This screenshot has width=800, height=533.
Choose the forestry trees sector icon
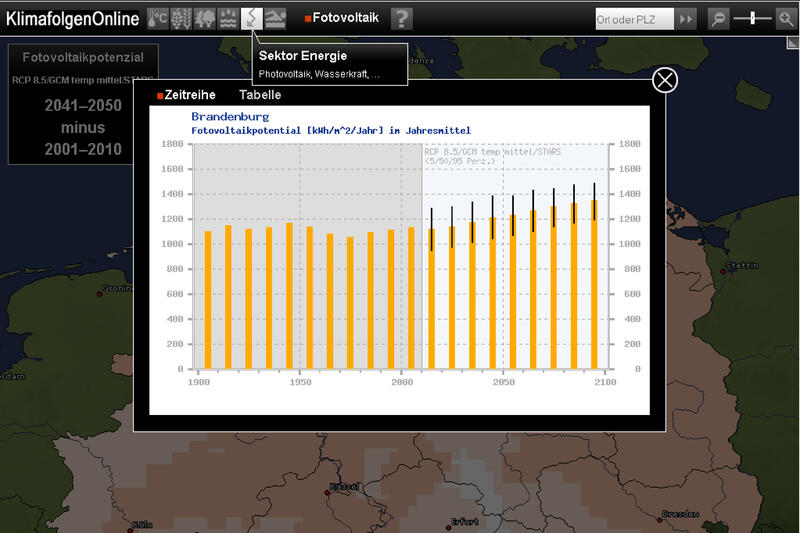coord(204,18)
